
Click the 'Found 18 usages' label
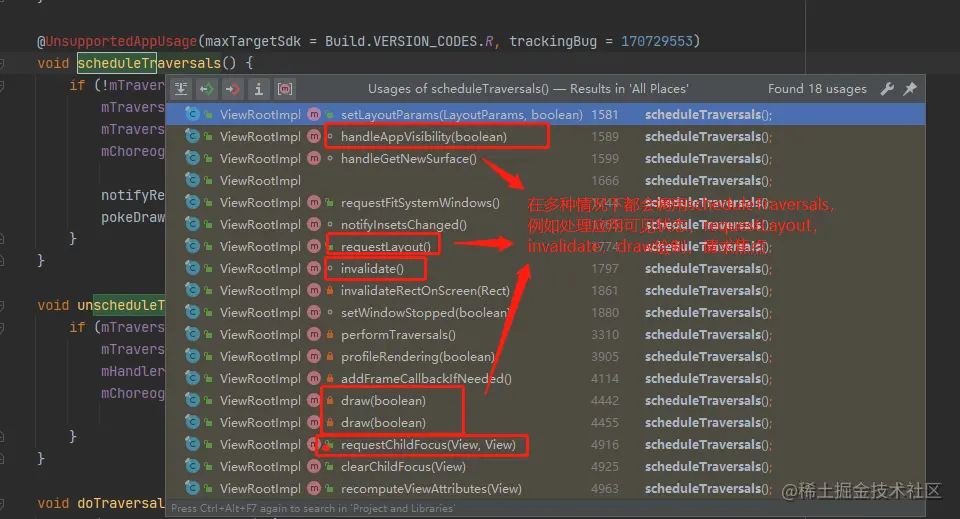pyautogui.click(x=817, y=89)
